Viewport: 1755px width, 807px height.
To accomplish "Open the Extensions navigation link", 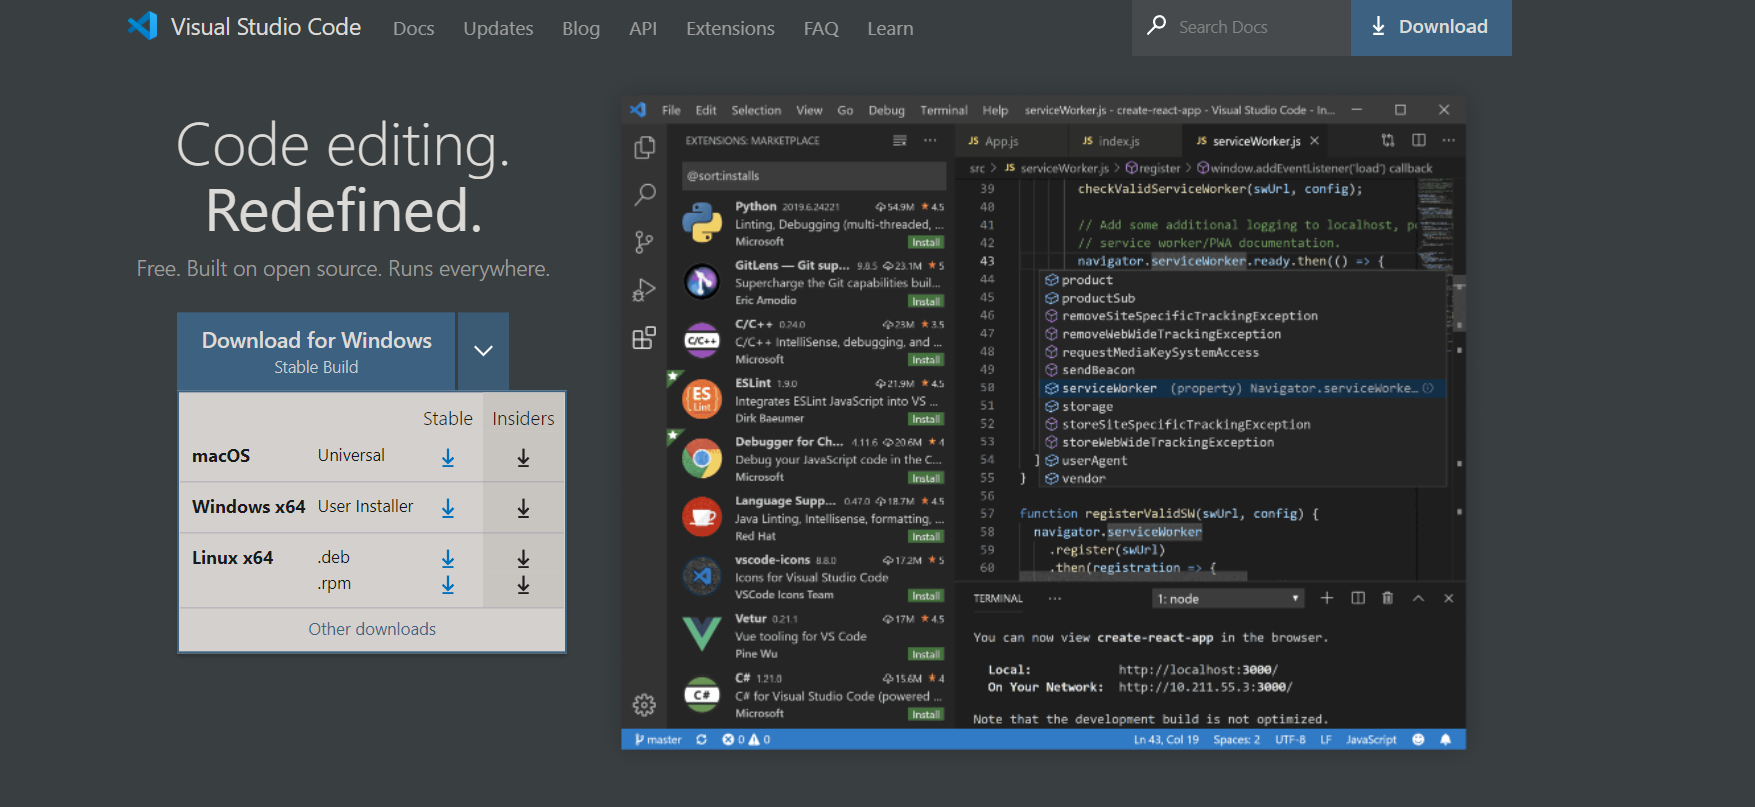I will (730, 29).
